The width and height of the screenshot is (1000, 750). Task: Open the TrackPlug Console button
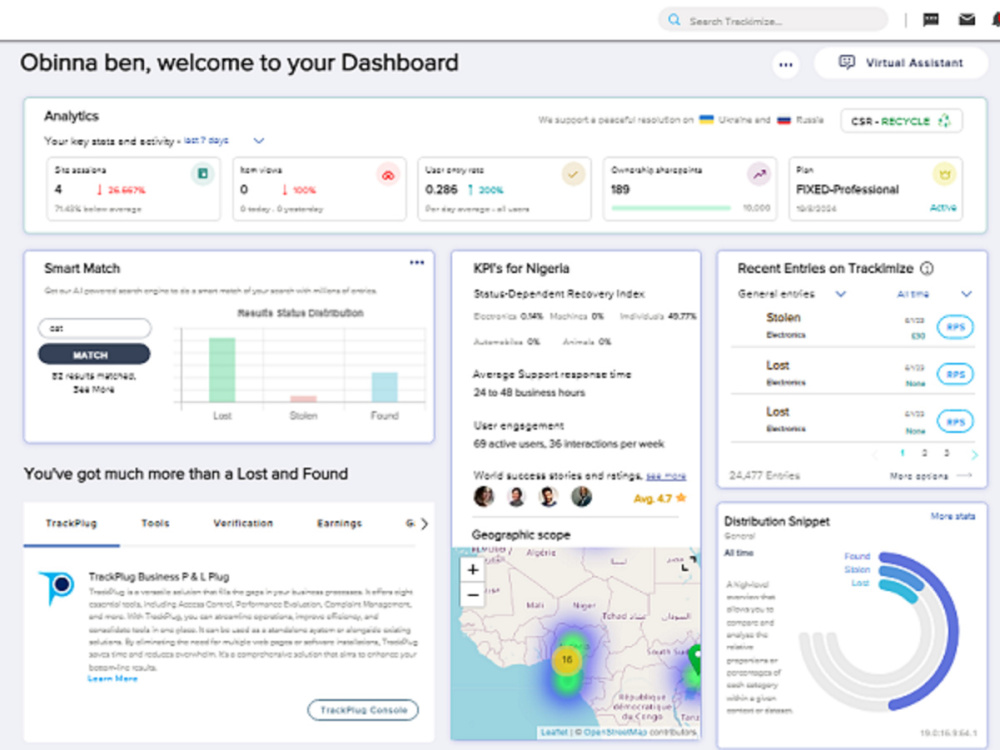click(x=363, y=710)
